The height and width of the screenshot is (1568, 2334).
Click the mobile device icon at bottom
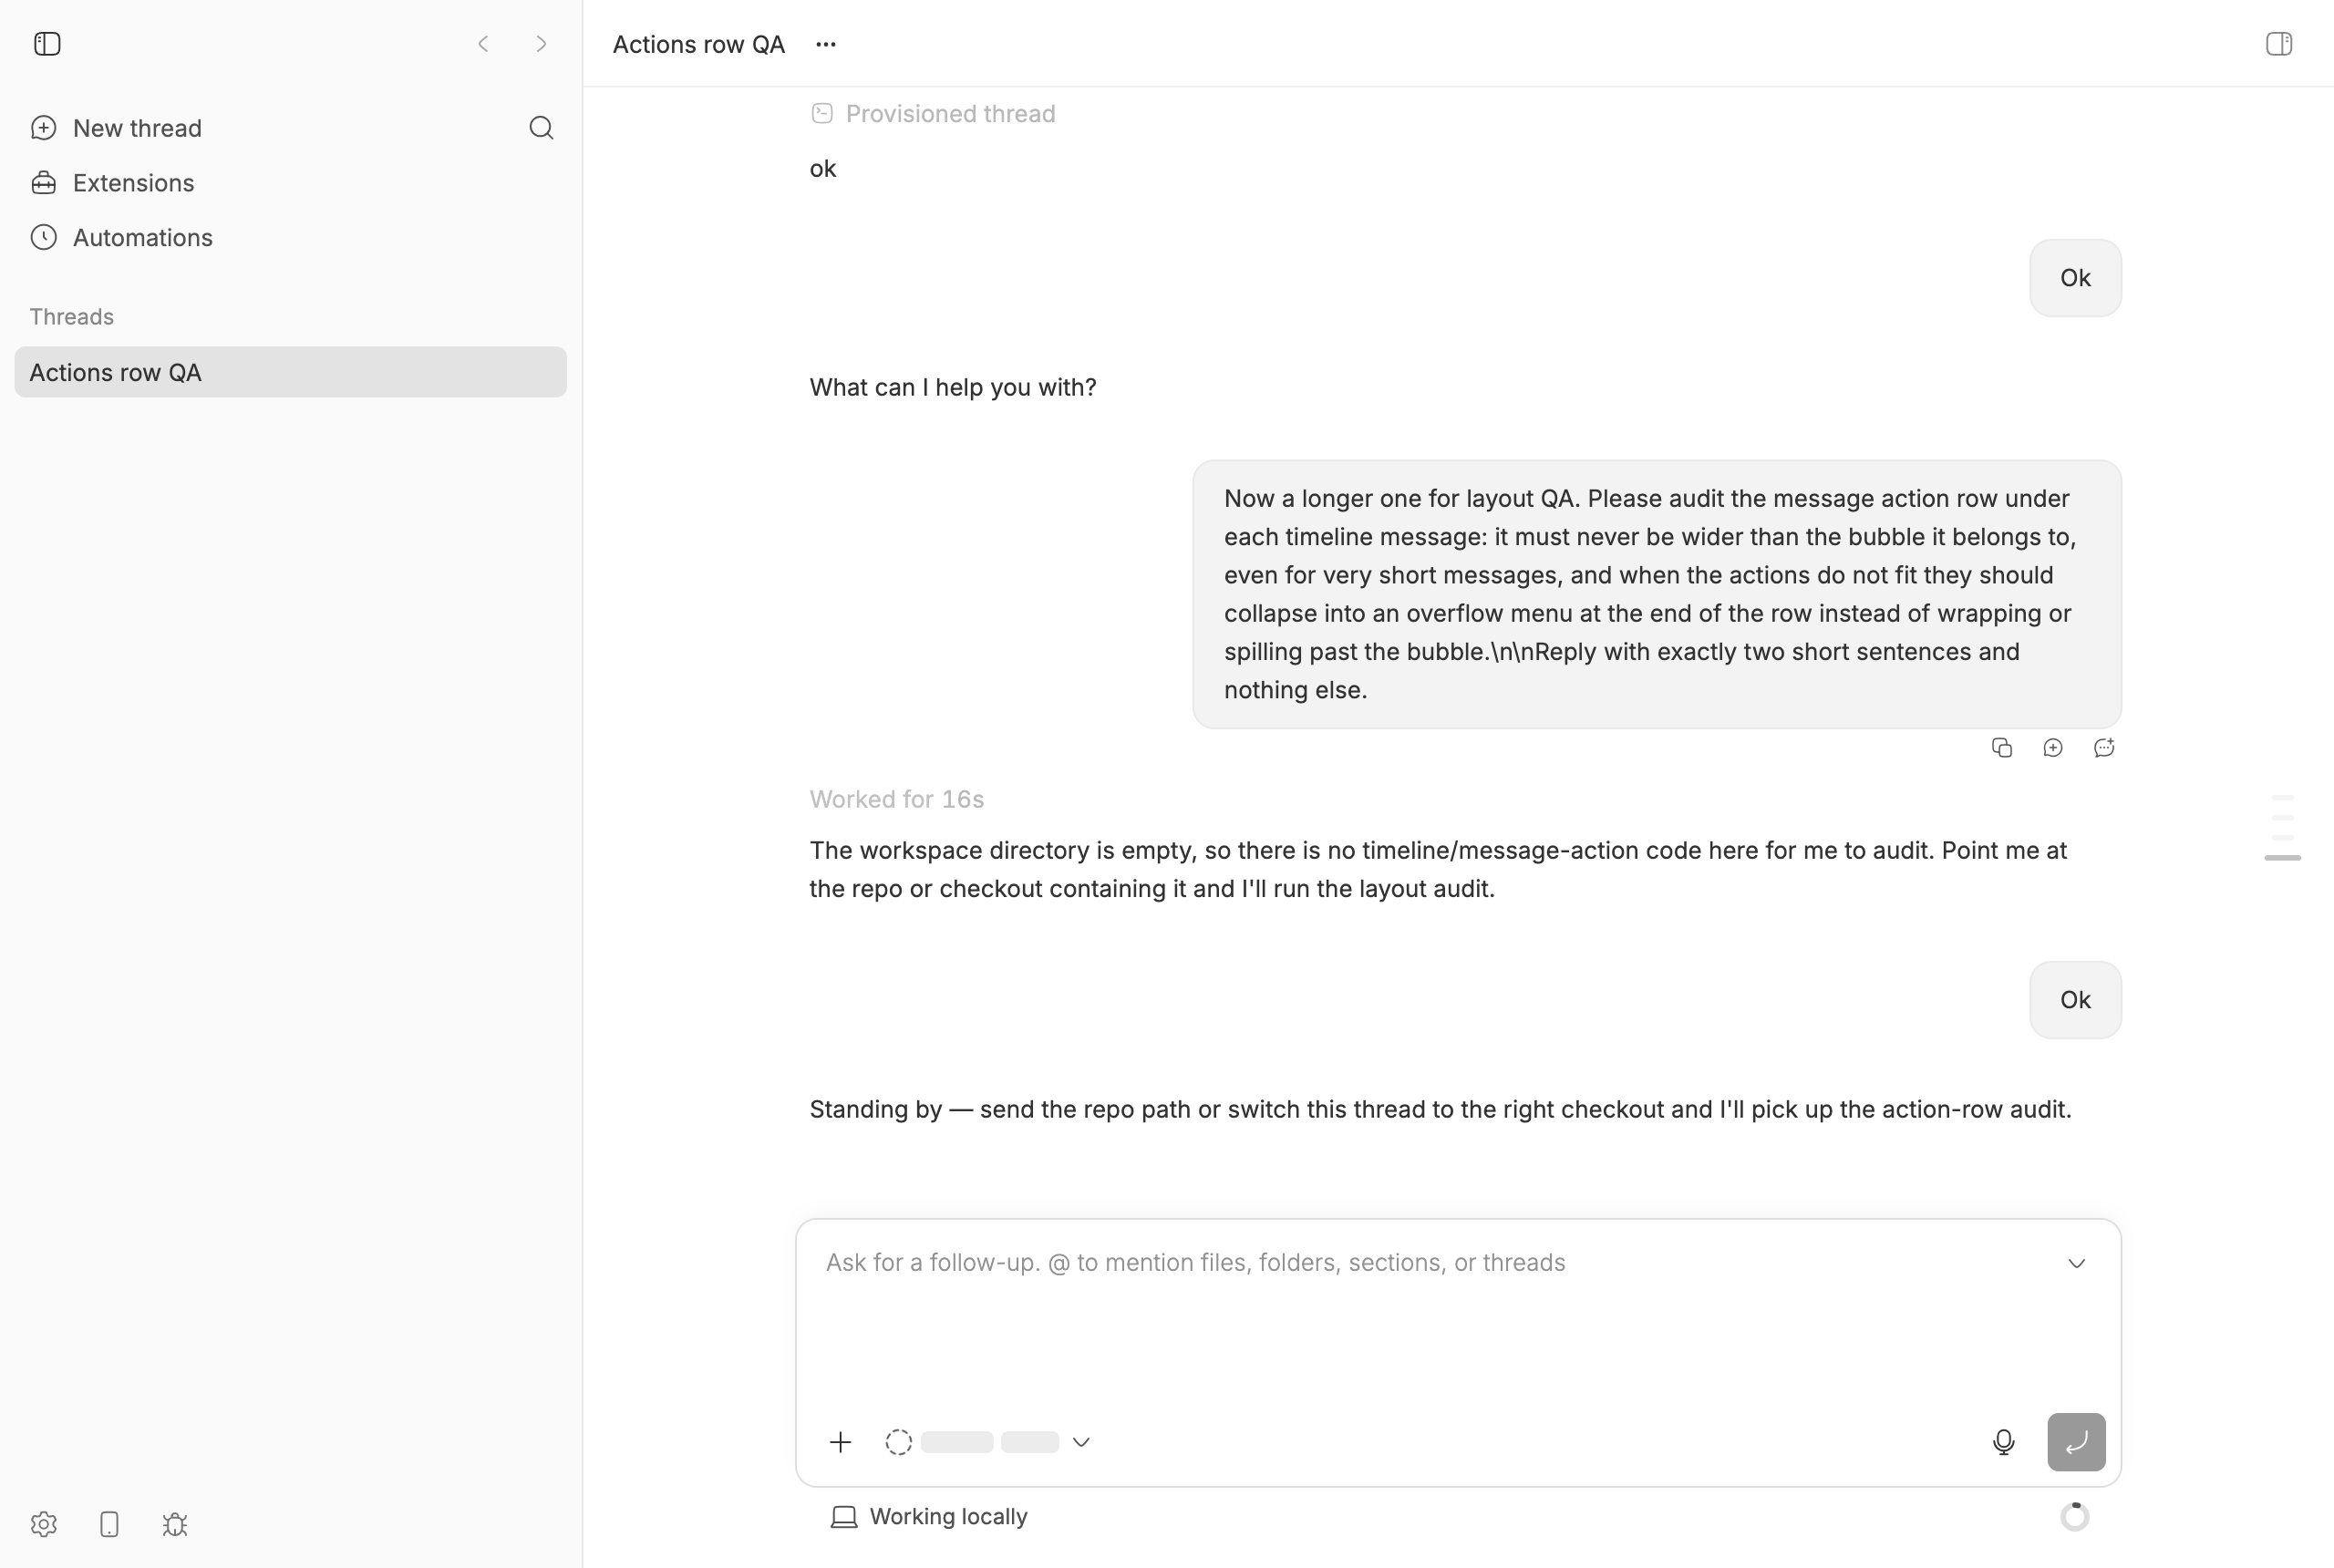pos(109,1524)
